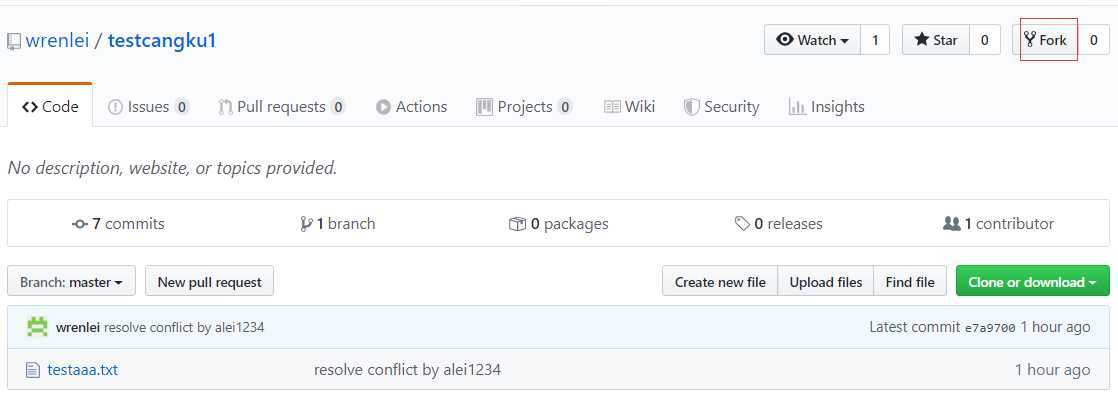The width and height of the screenshot is (1118, 394).
Task: Switch to the Issues tab
Action: click(x=148, y=107)
